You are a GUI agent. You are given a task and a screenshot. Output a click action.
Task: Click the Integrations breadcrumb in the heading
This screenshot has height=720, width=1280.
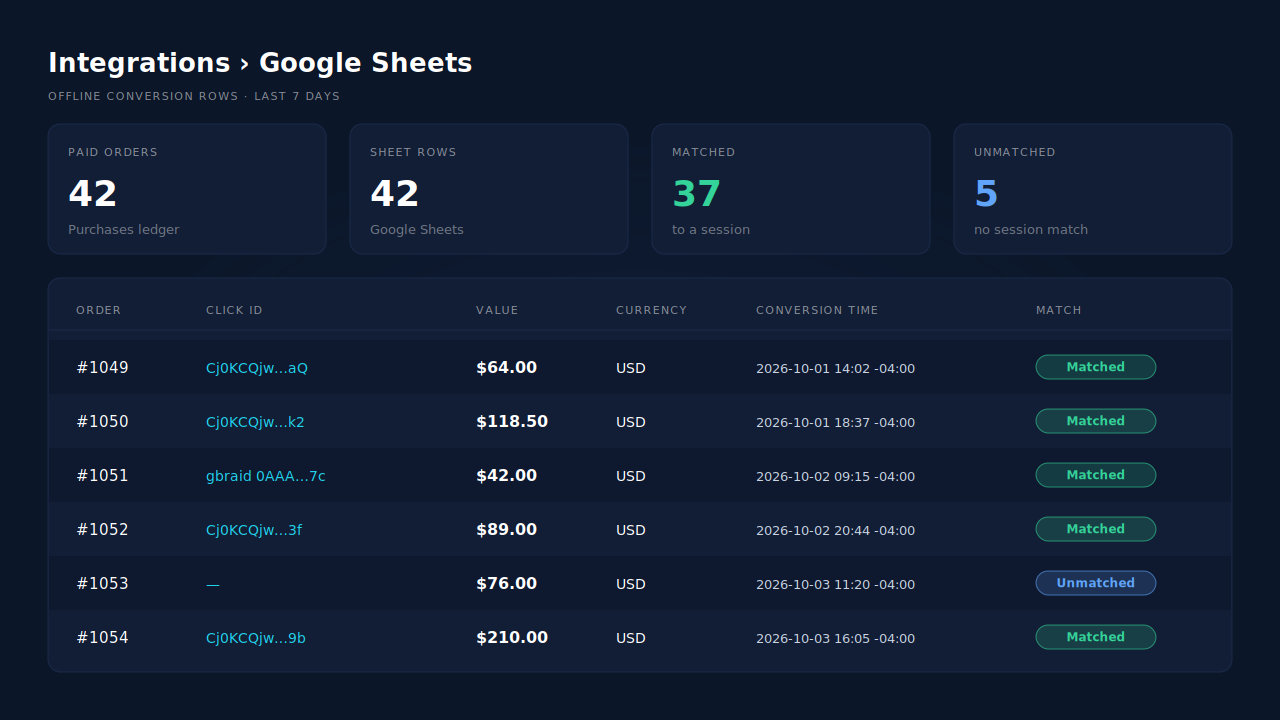(x=139, y=63)
